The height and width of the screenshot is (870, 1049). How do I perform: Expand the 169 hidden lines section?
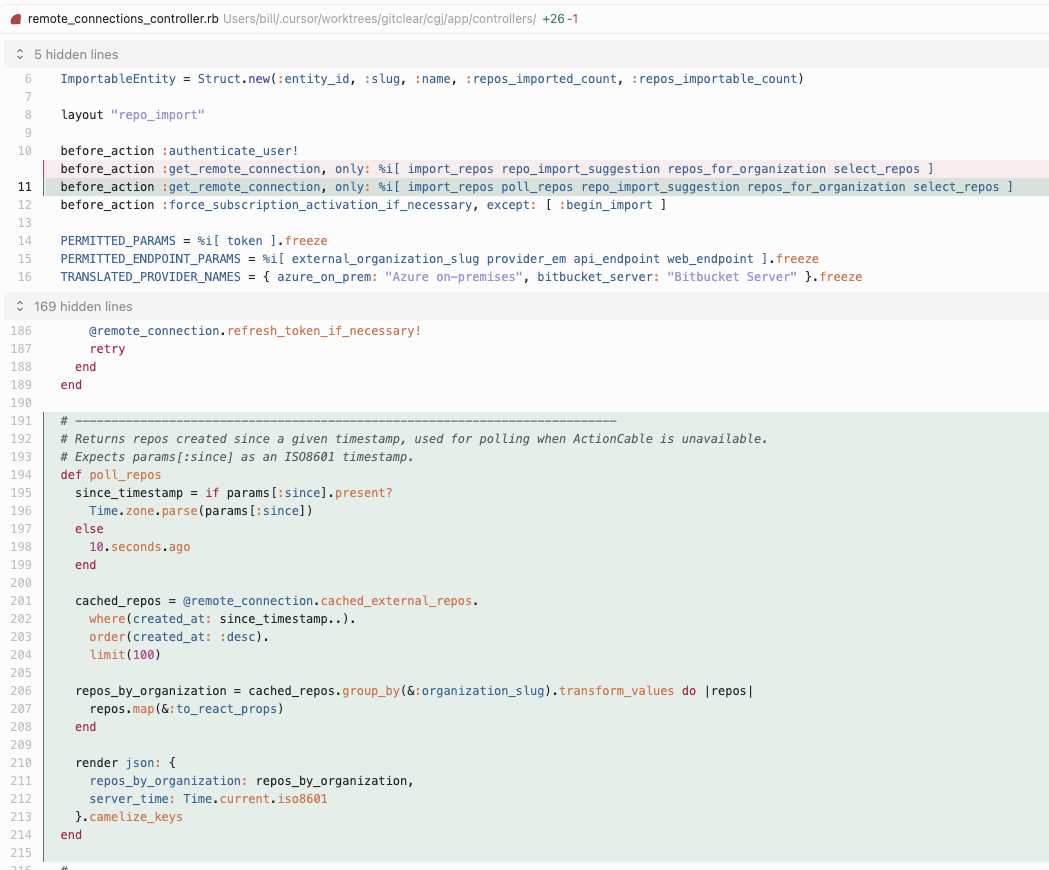pos(83,306)
